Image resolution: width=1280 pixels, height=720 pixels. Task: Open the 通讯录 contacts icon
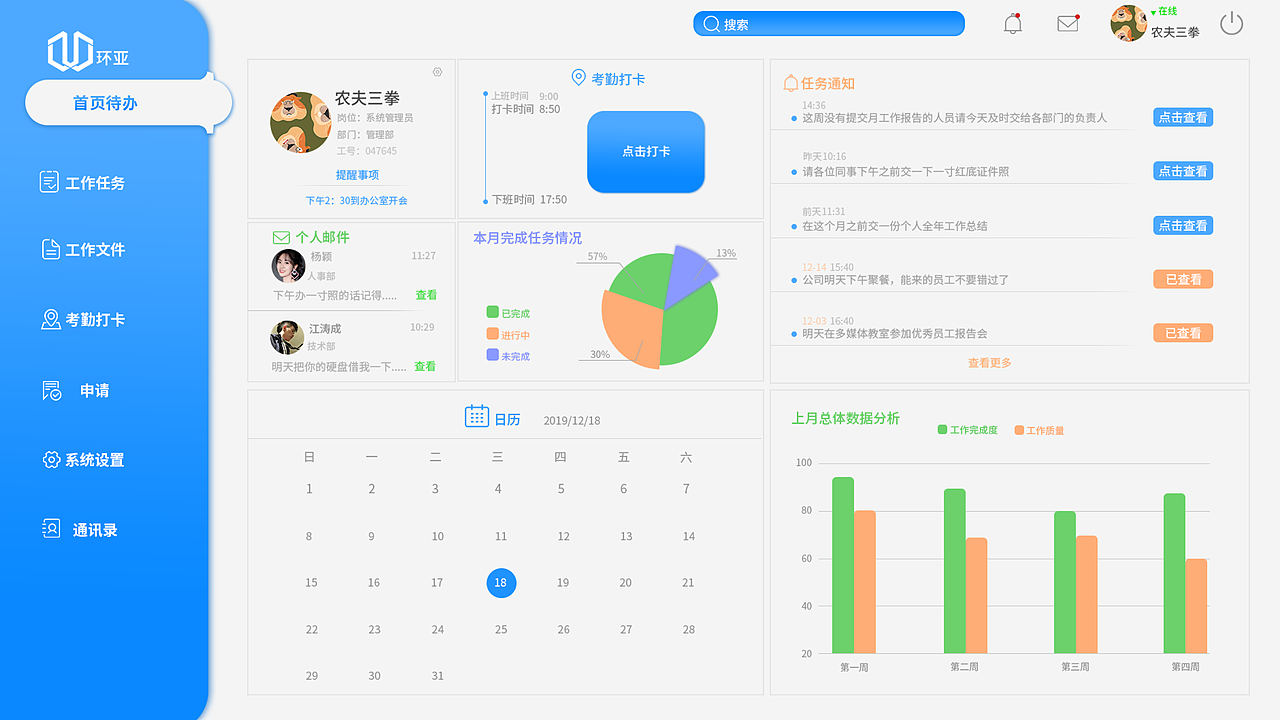[x=52, y=529]
